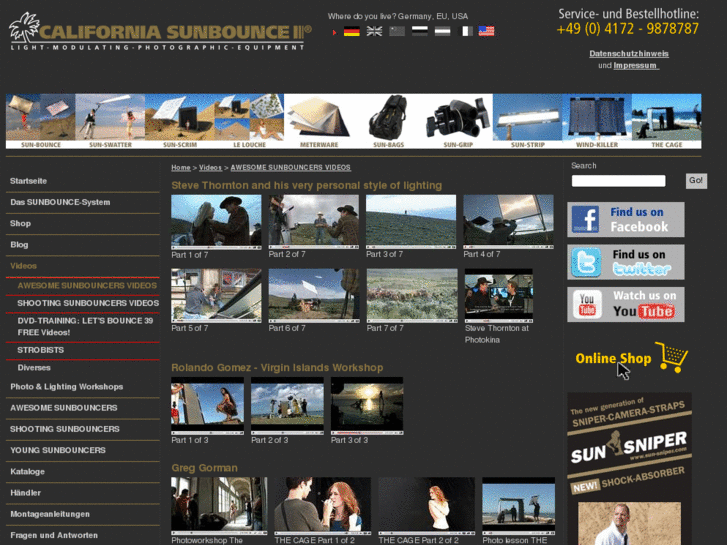The width and height of the screenshot is (727, 545).
Task: Play Rolando Gomez Part 3 of 3 video
Action: click(367, 406)
